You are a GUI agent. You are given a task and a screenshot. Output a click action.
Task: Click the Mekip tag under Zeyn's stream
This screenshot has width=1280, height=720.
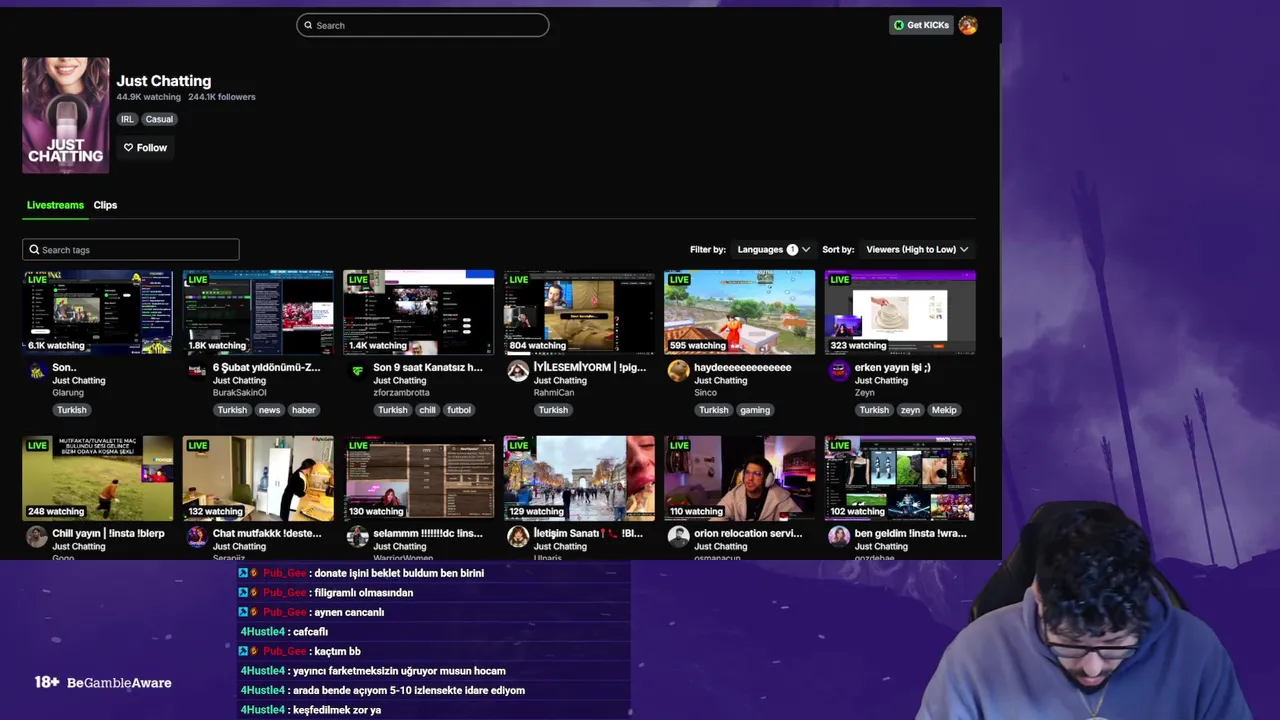pyautogui.click(x=944, y=410)
